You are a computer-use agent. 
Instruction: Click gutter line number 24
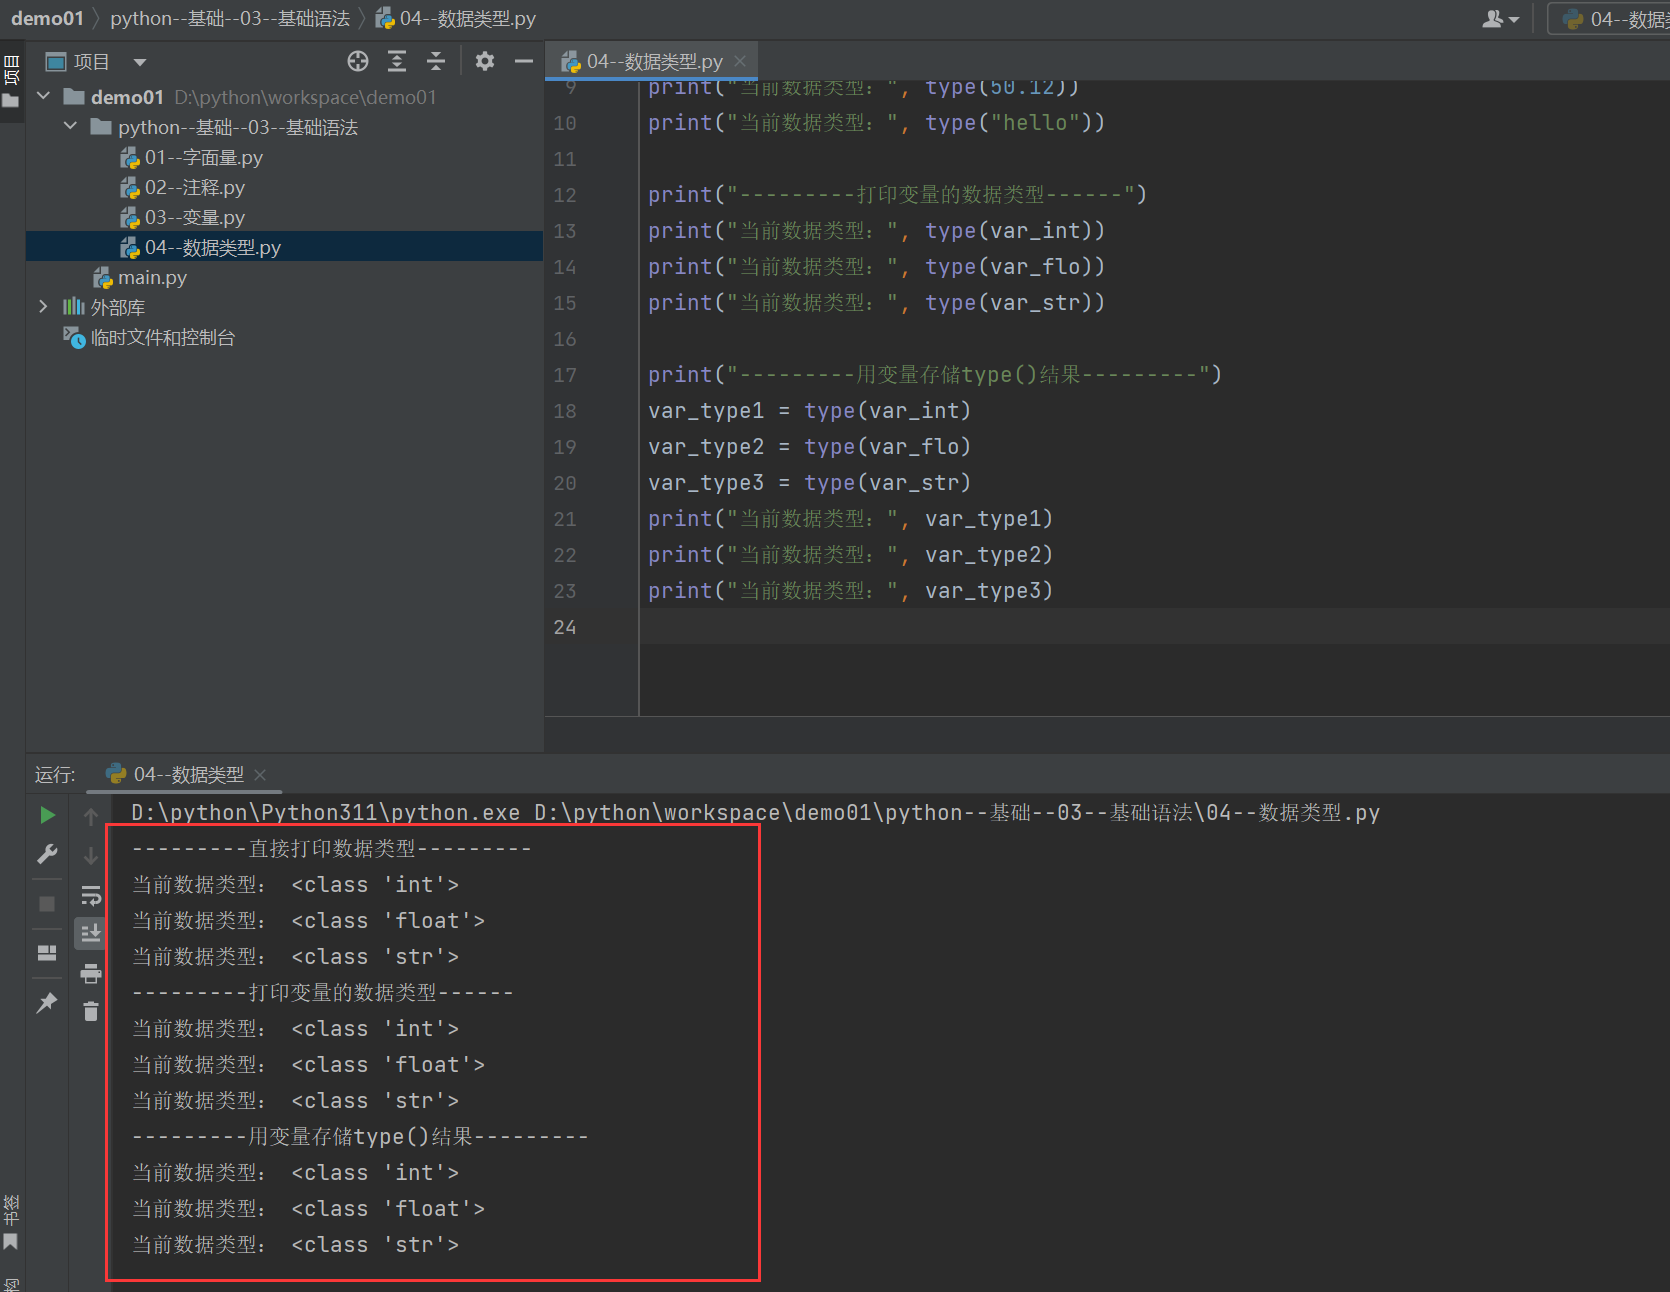point(565,627)
